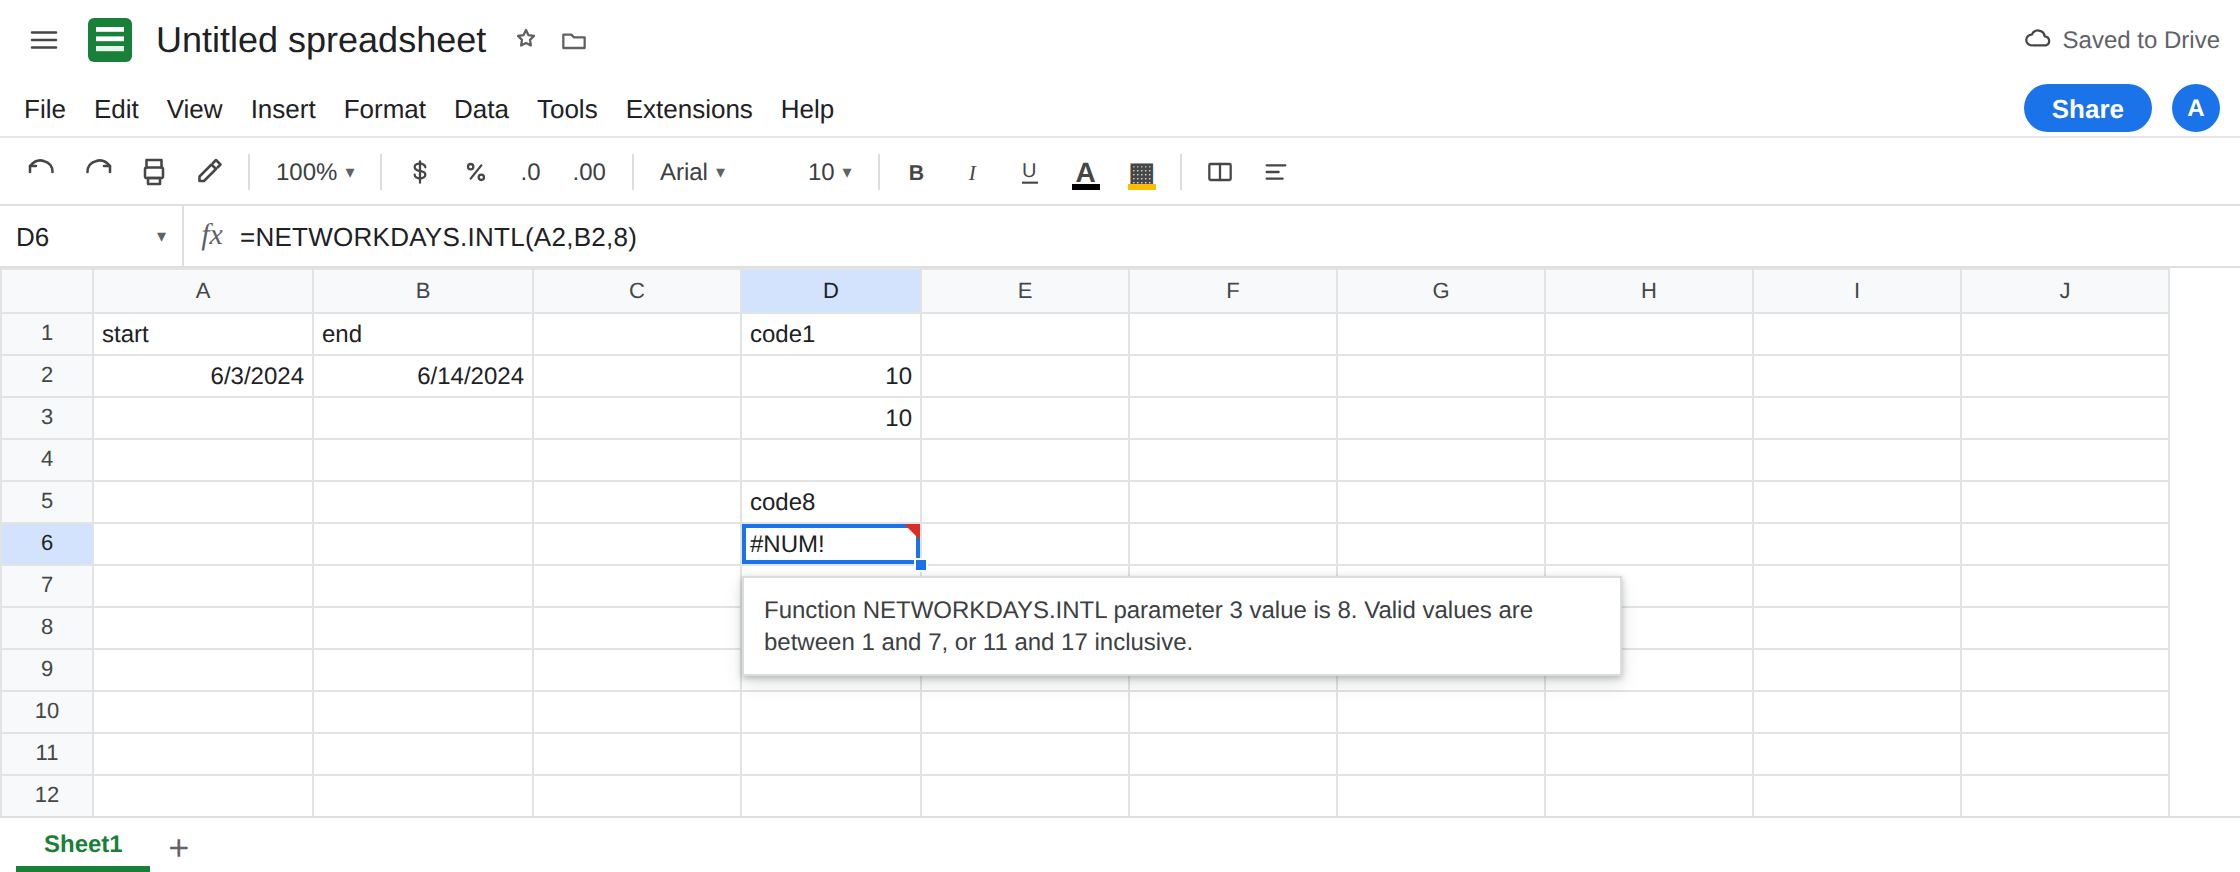The height and width of the screenshot is (872, 2240).
Task: Open the font size 10 dropdown
Action: click(830, 172)
